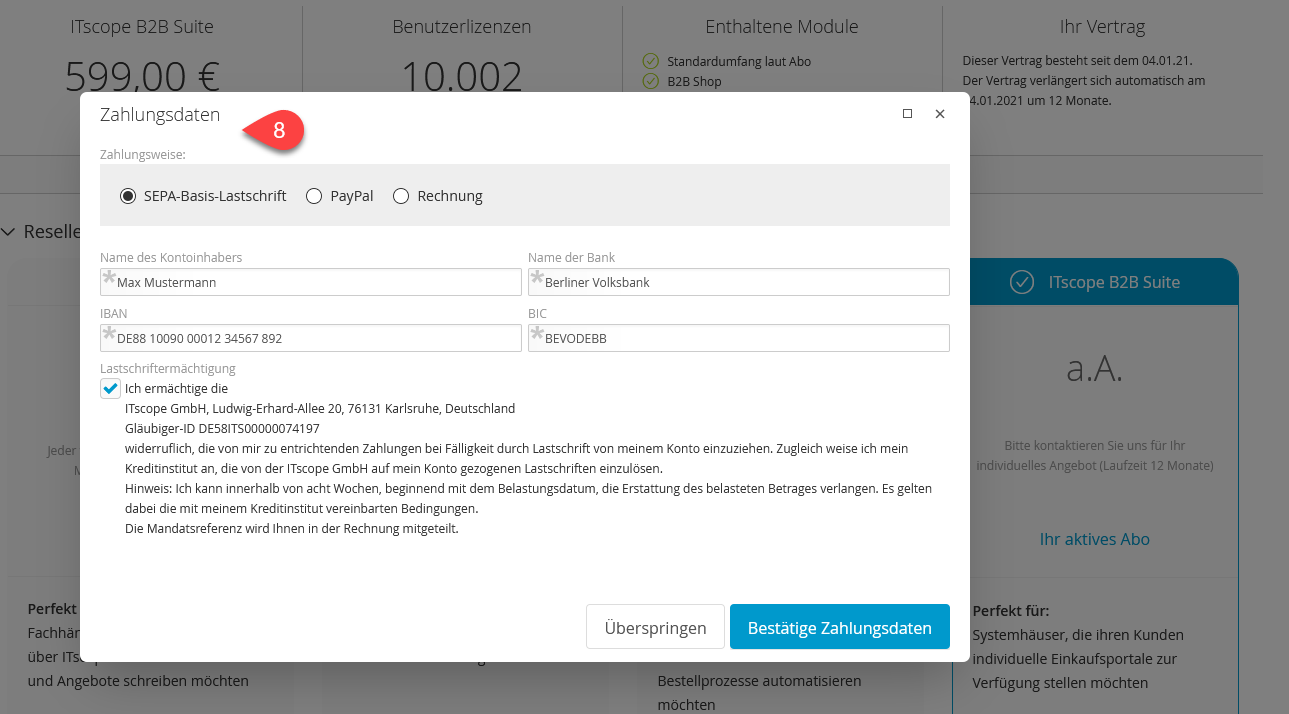Image resolution: width=1289 pixels, height=714 pixels.
Task: Uncheck the Lastschriftermächtigung checkbox
Action: point(110,388)
